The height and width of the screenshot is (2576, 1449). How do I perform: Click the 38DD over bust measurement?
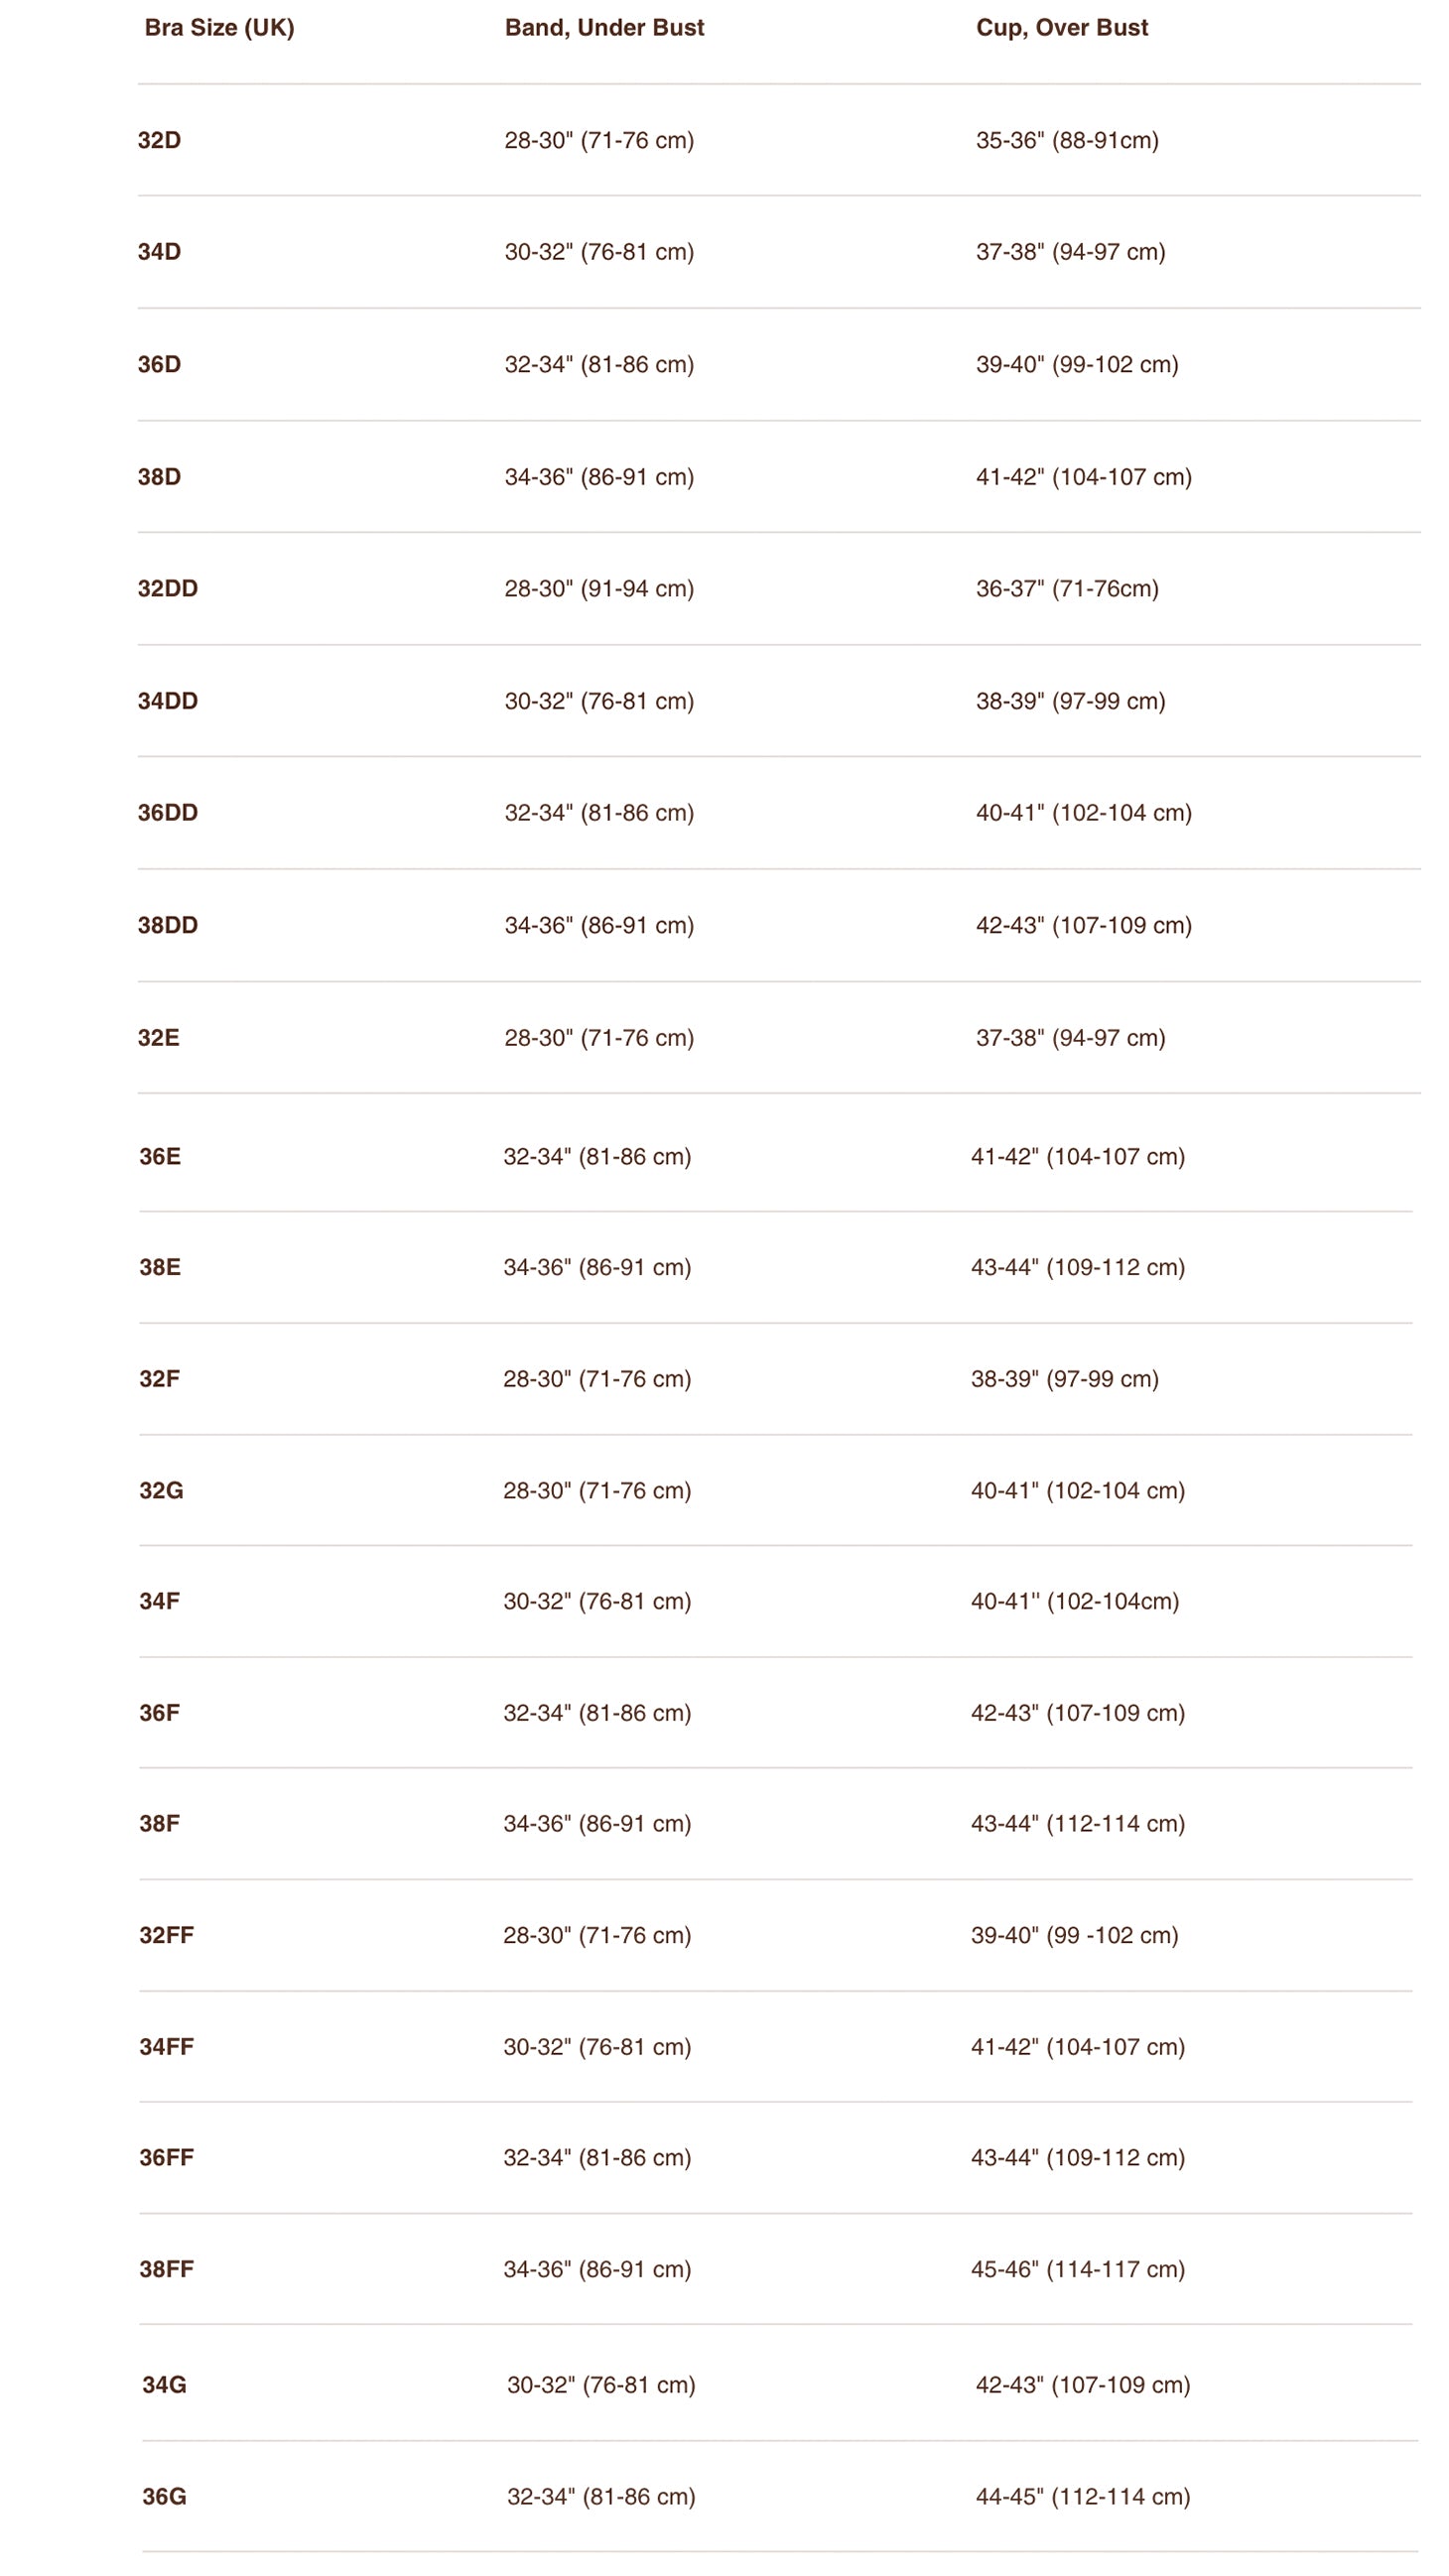coord(1083,925)
